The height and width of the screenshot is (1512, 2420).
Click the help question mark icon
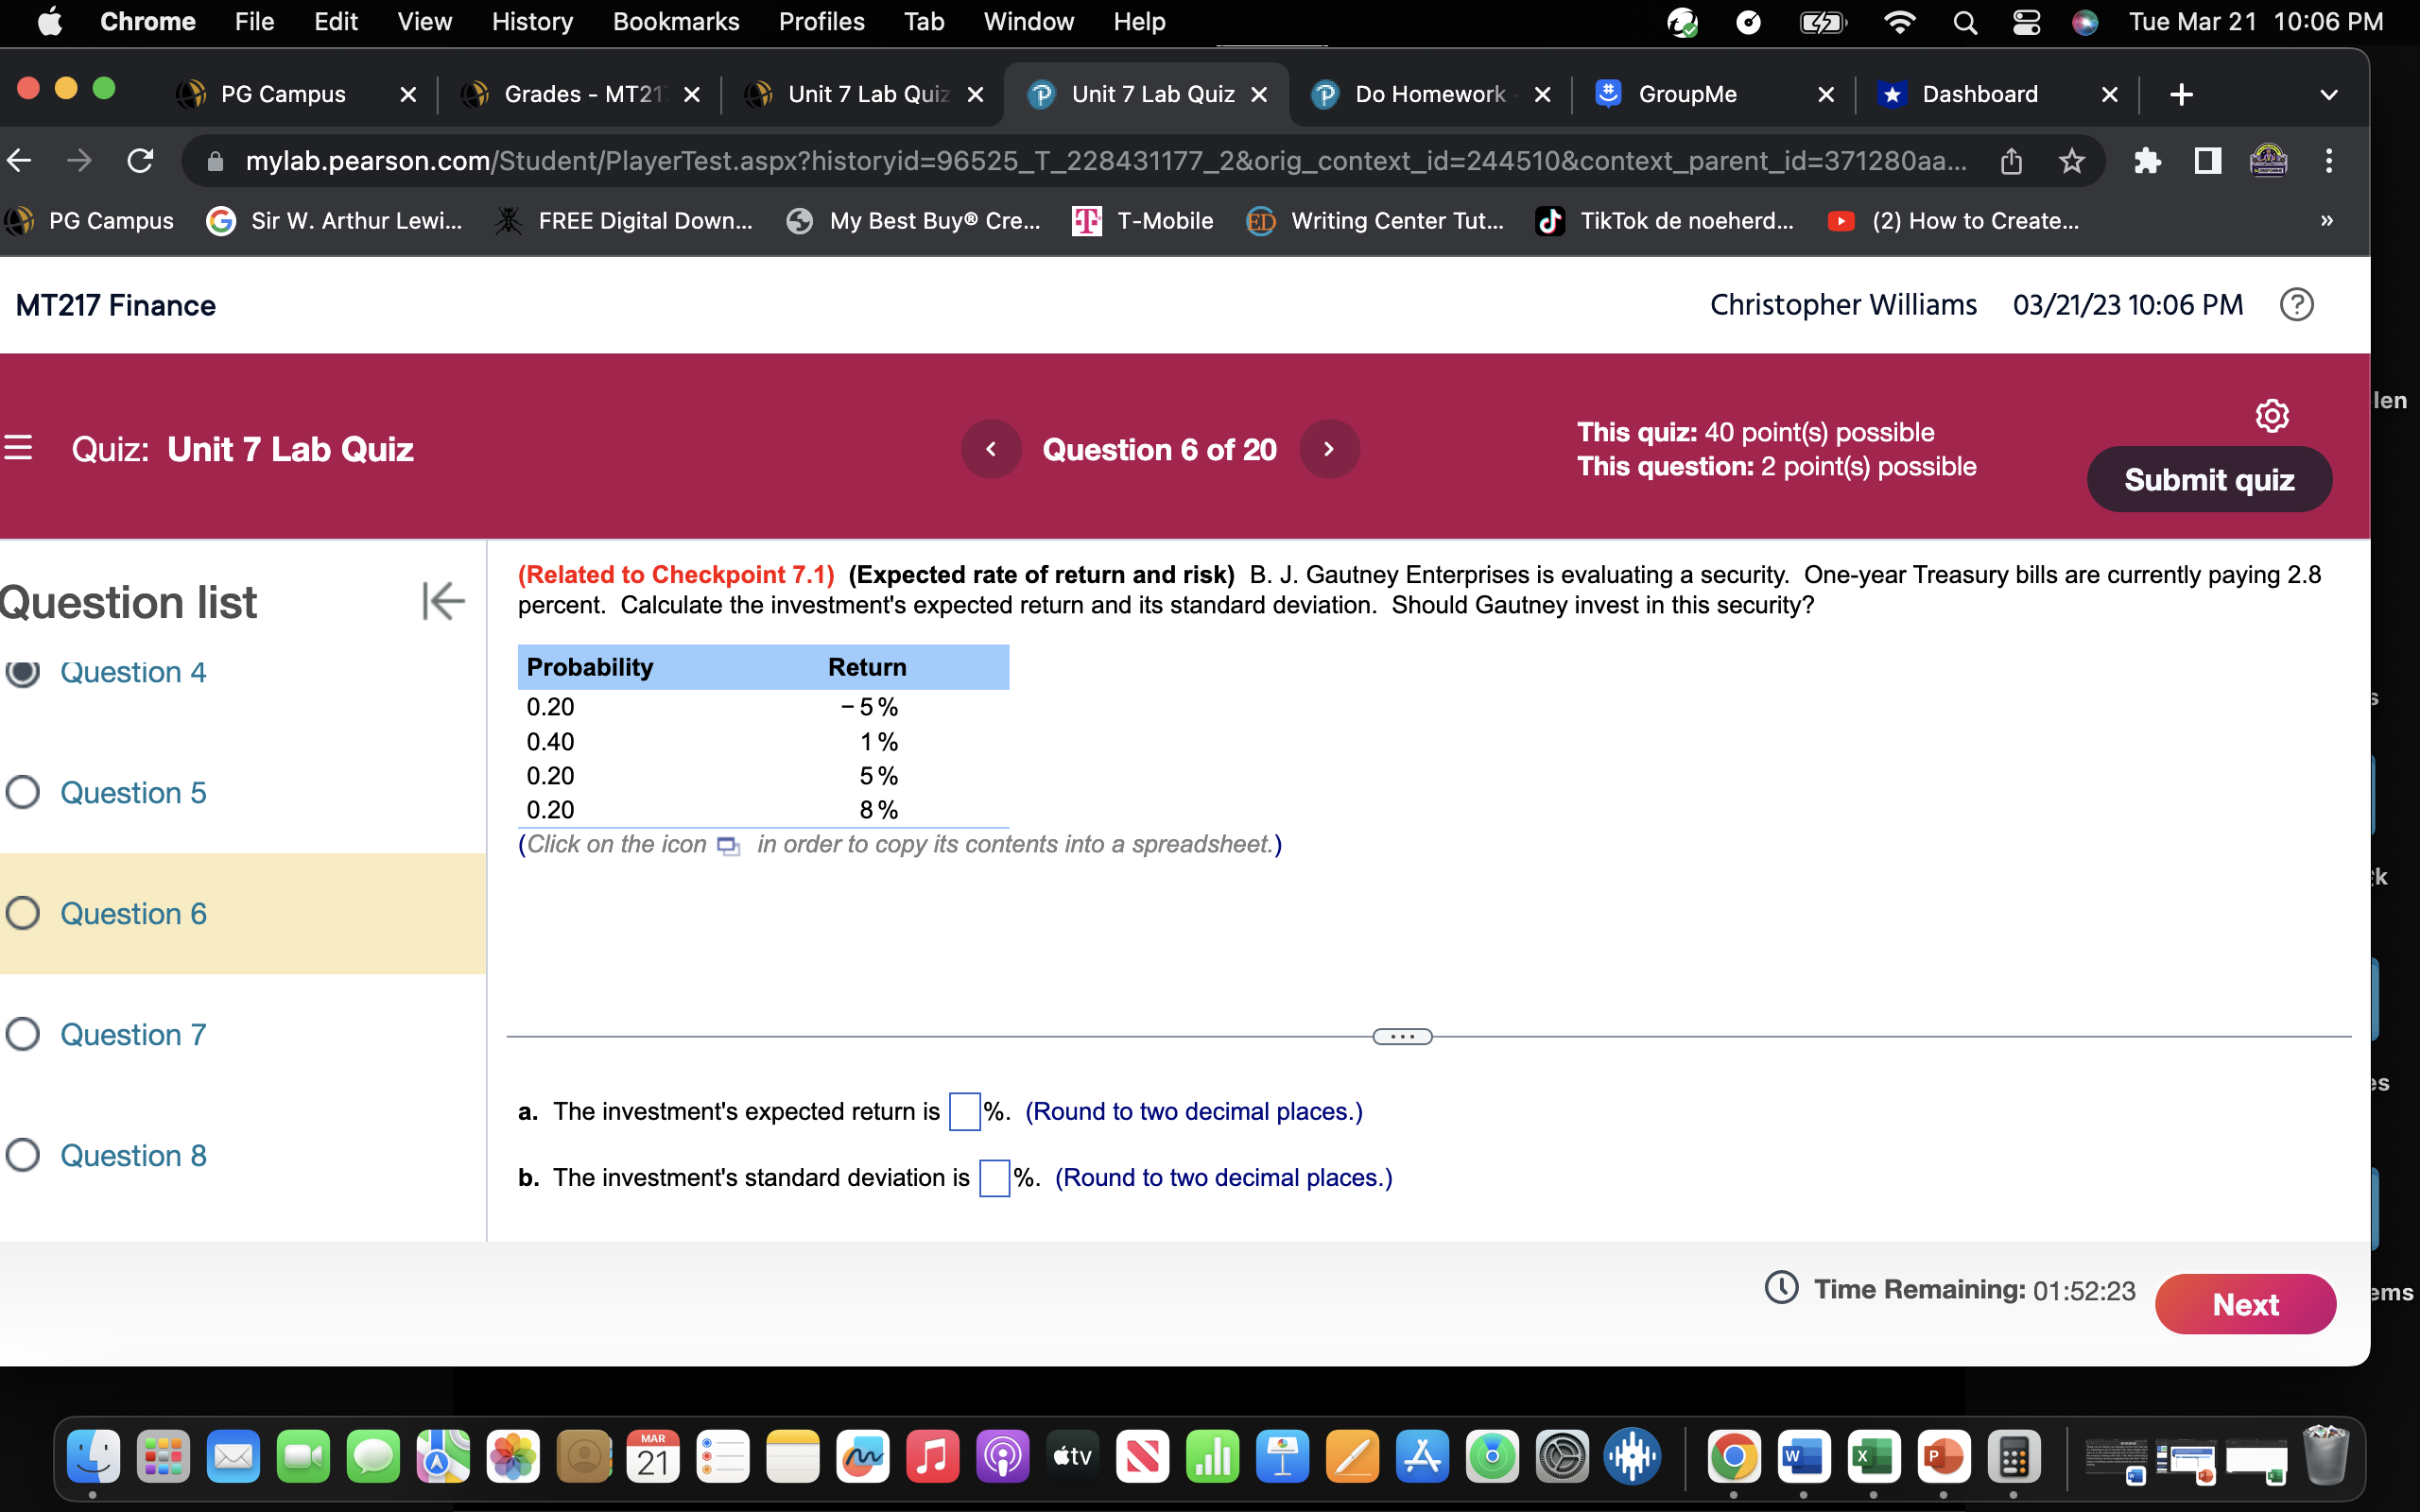click(2297, 304)
